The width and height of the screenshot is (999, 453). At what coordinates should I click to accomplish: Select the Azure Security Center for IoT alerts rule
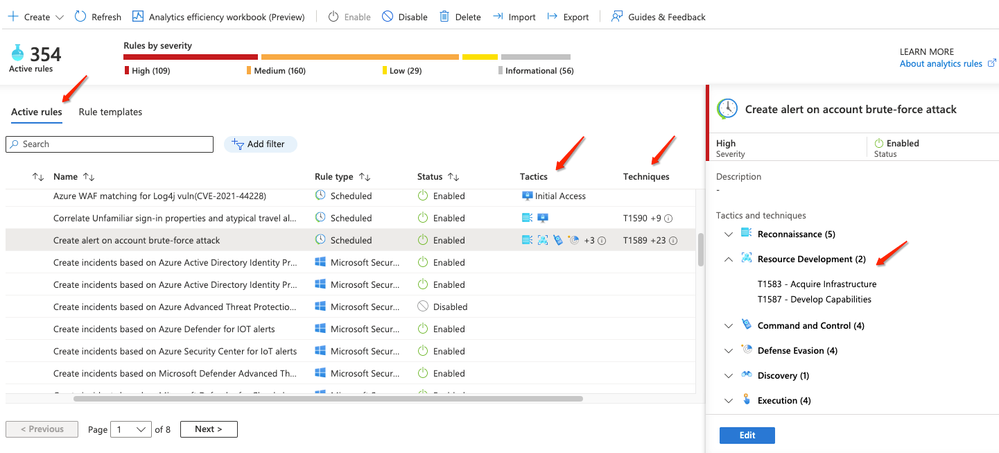(175, 351)
